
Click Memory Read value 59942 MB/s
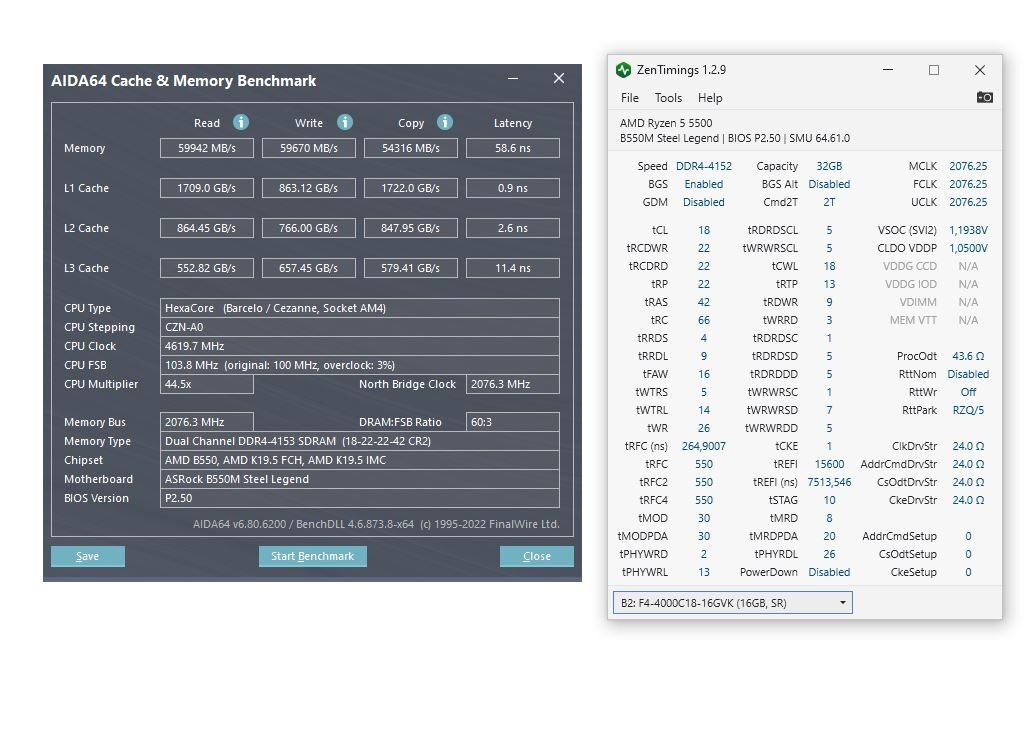(x=206, y=148)
